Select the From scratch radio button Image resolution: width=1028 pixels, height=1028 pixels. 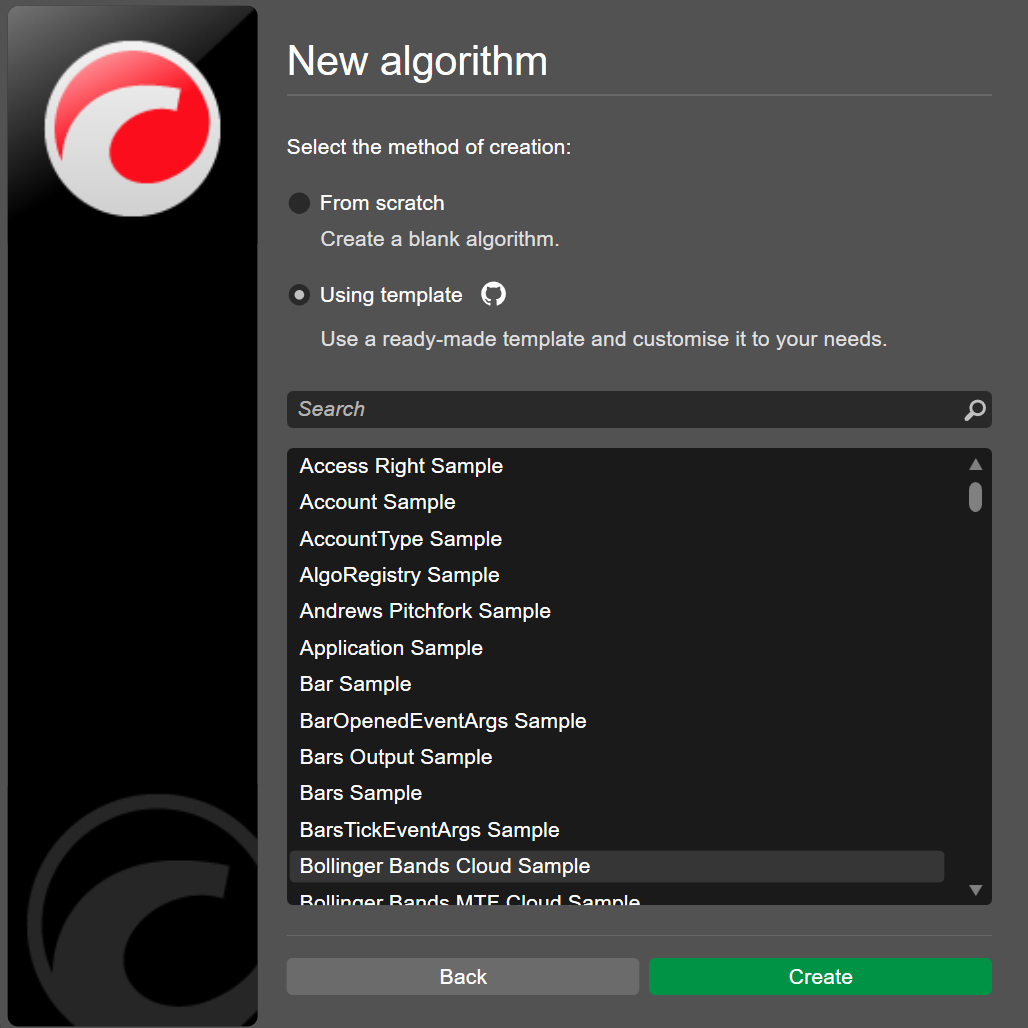299,203
